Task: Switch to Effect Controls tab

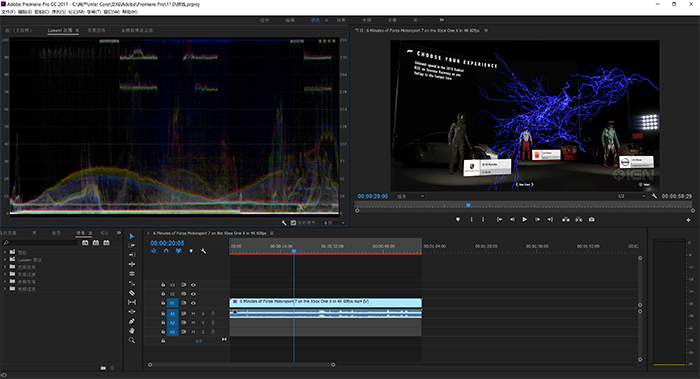Action: (x=96, y=30)
